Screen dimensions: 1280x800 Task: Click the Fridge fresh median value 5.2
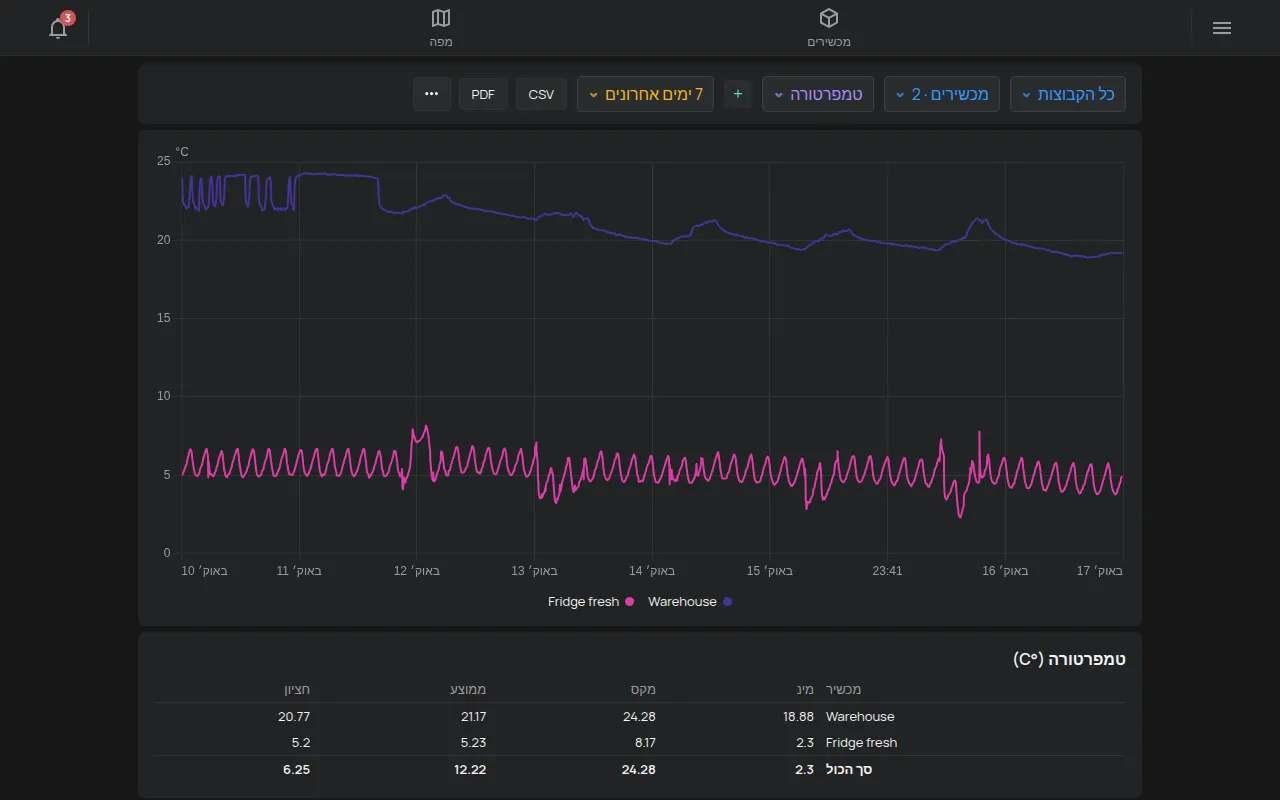(x=300, y=743)
